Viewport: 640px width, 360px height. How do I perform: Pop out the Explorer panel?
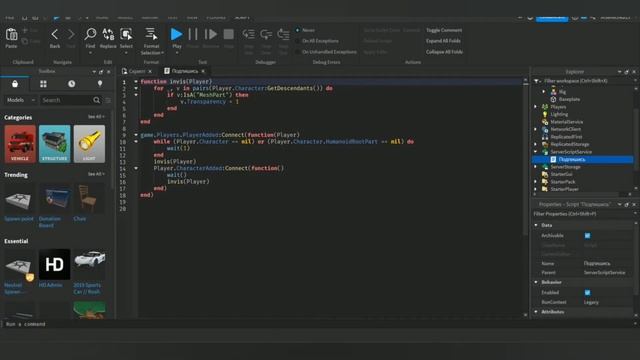pos(627,72)
